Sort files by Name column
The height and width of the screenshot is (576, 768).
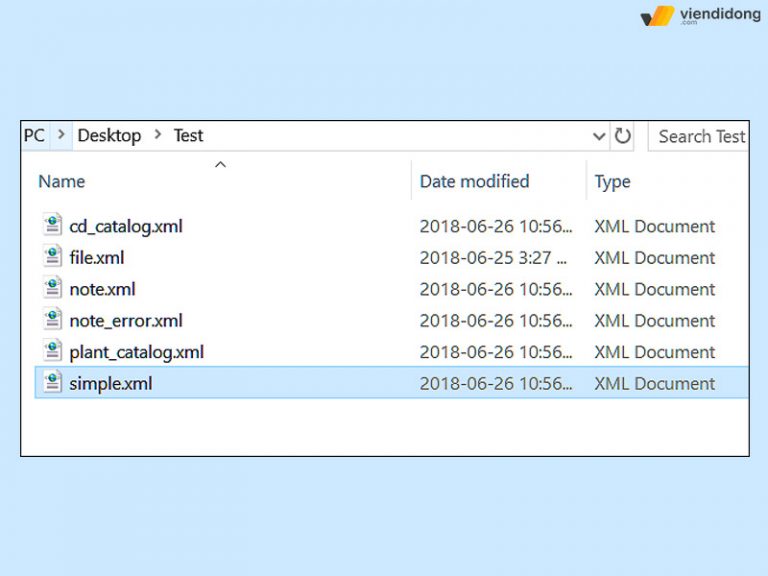[61, 181]
